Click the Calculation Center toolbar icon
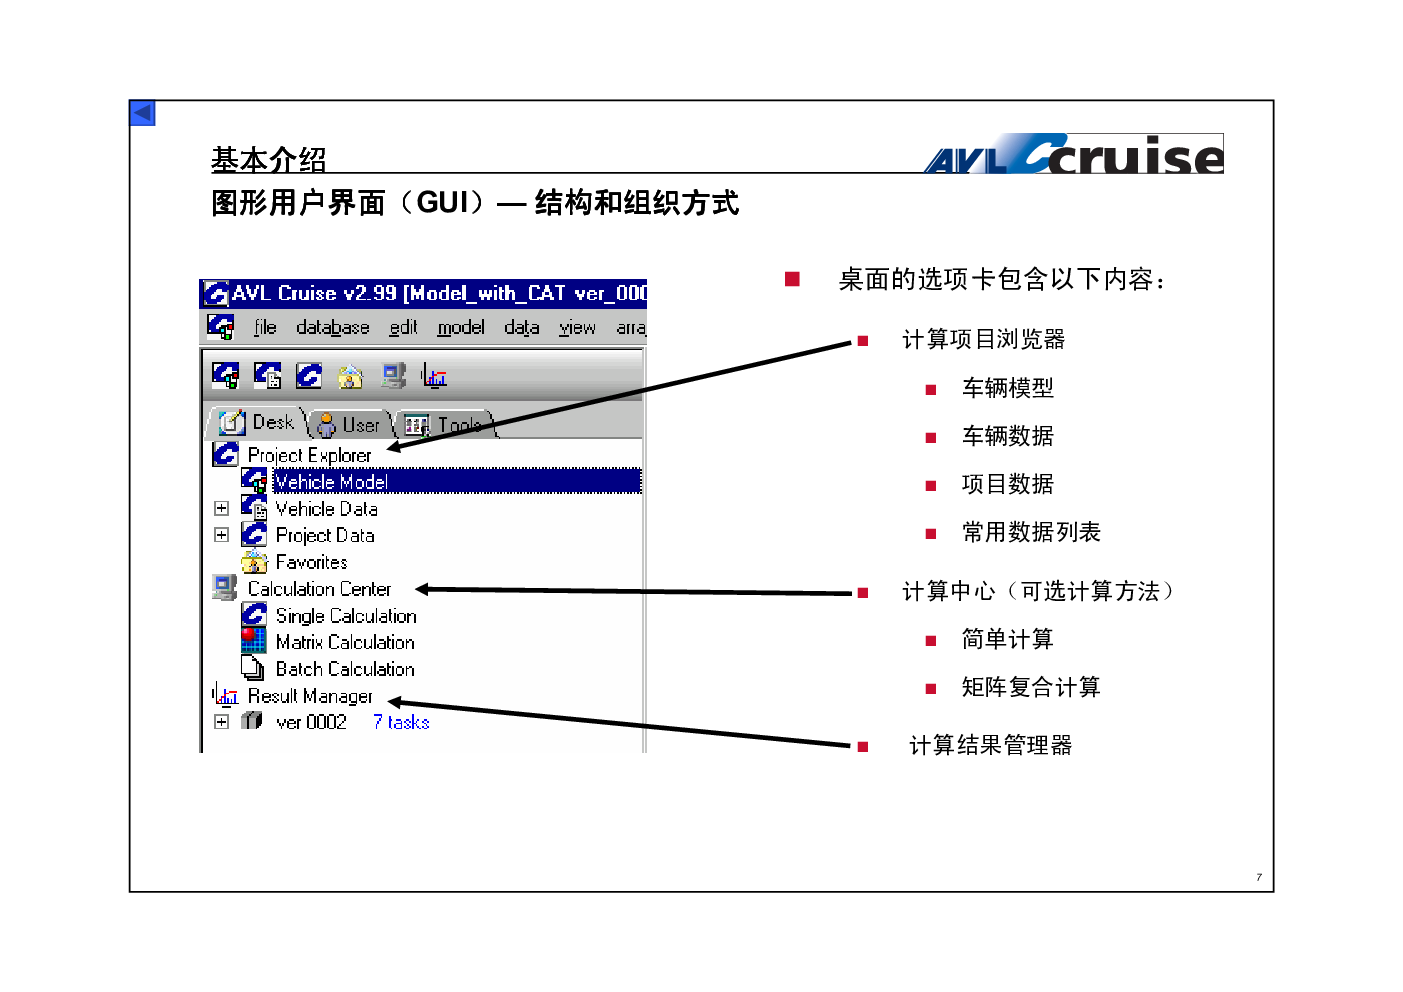 tap(393, 376)
